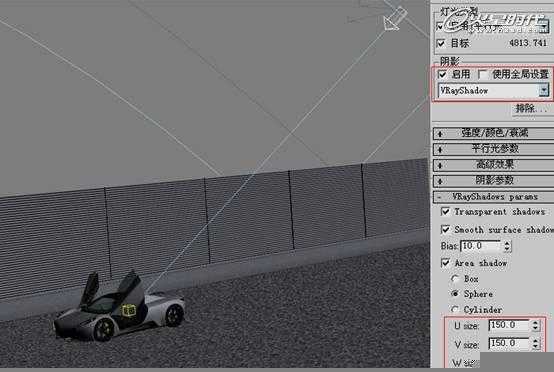This screenshot has height=372, width=554.
Task: Select the directional light gizmo in viewport
Action: tap(394, 18)
